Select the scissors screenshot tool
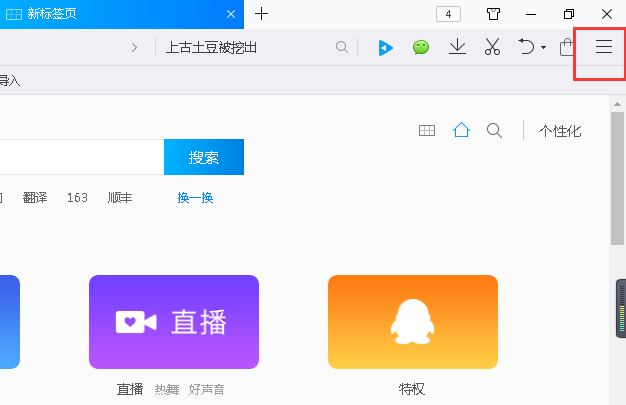Image resolution: width=626 pixels, height=405 pixels. tap(492, 47)
